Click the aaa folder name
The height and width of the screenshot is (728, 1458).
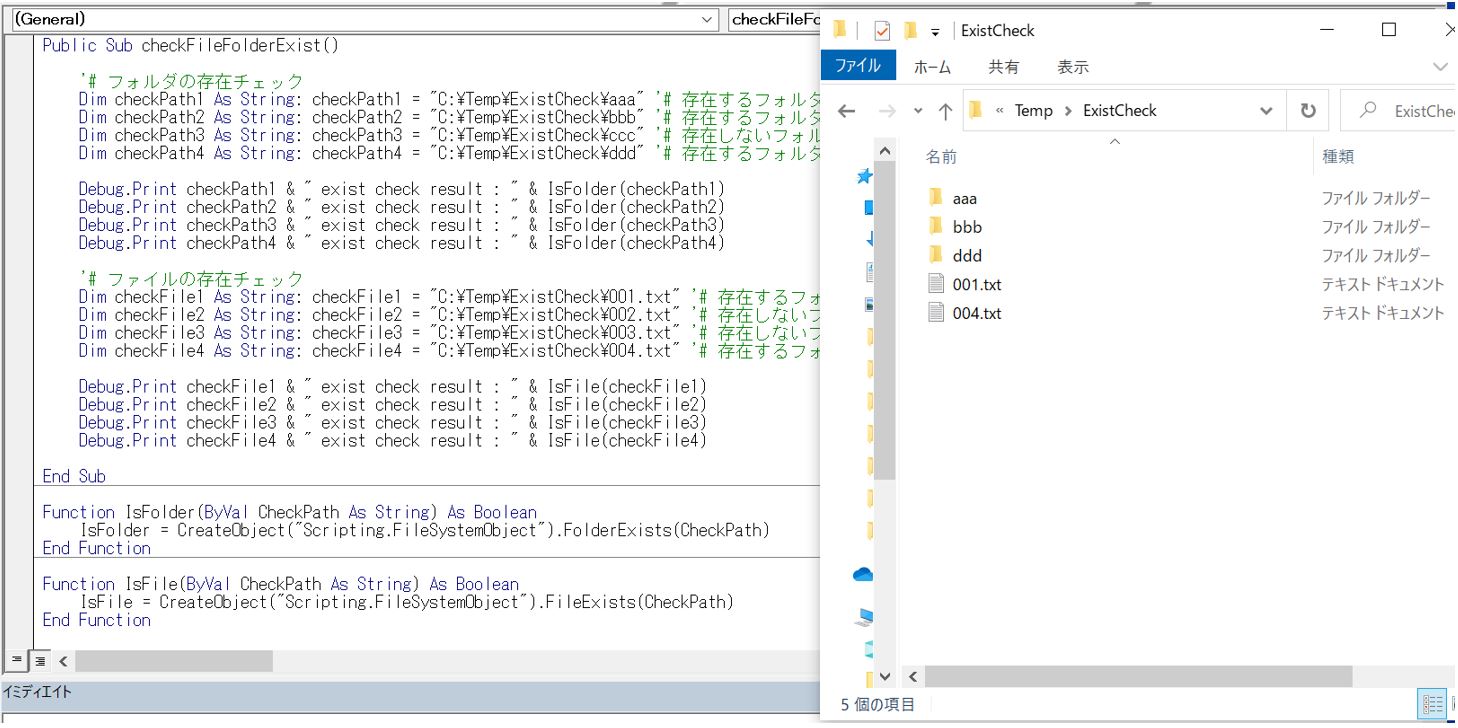(965, 198)
